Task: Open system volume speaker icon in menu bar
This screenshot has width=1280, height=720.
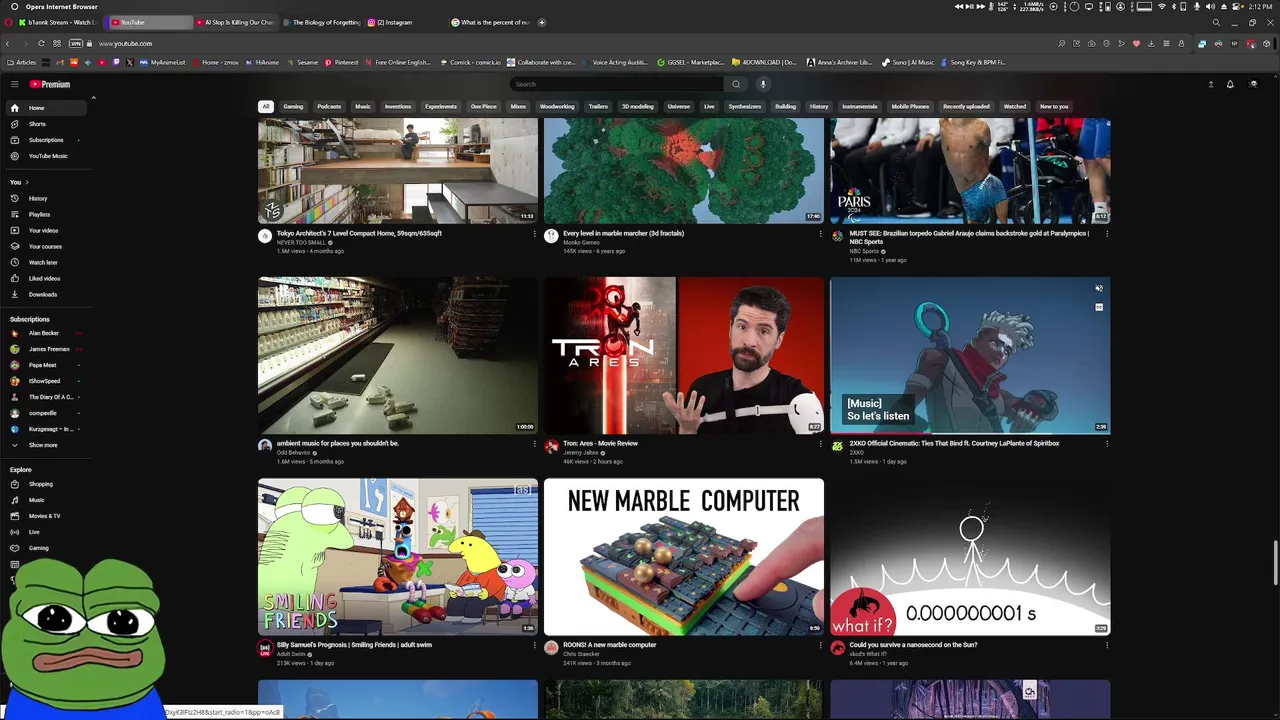Action: click(x=1210, y=7)
